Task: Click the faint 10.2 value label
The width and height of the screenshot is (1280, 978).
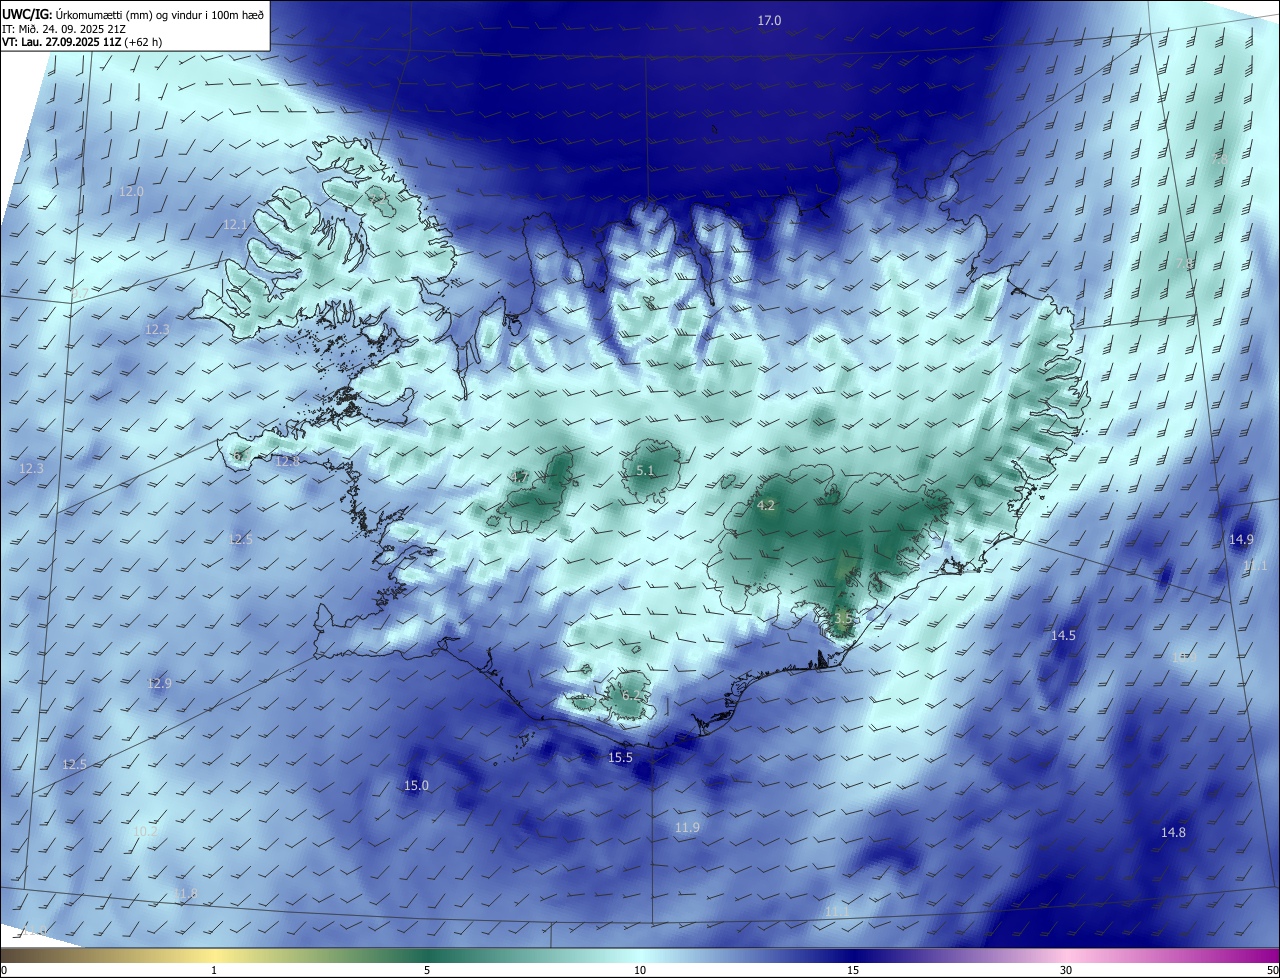Action: click(146, 832)
